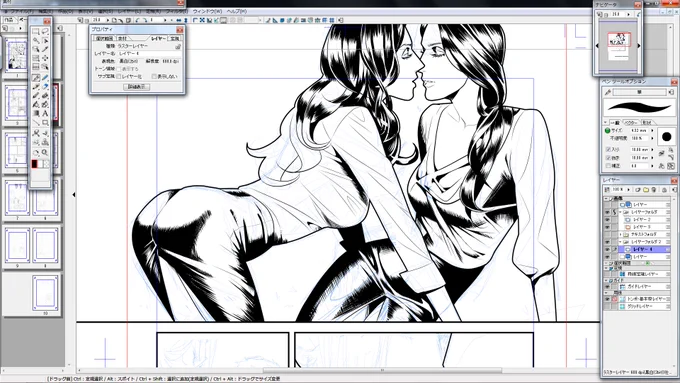680x383 pixels.
Task: Toggle visibility of the Guide layer
Action: point(607,287)
